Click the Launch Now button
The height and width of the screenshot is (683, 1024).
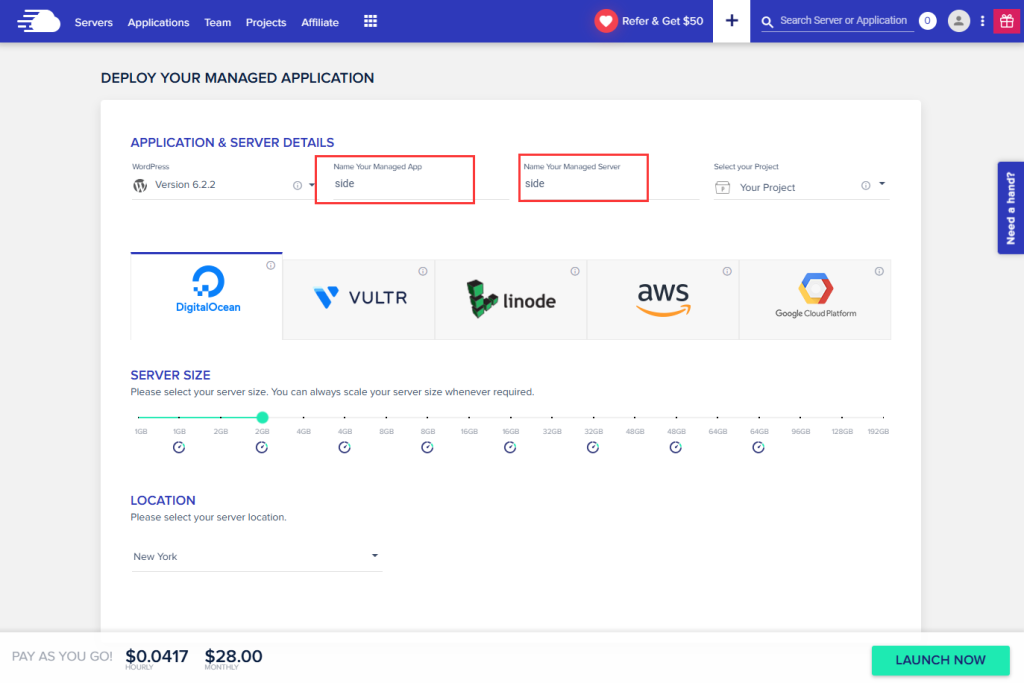click(x=940, y=660)
